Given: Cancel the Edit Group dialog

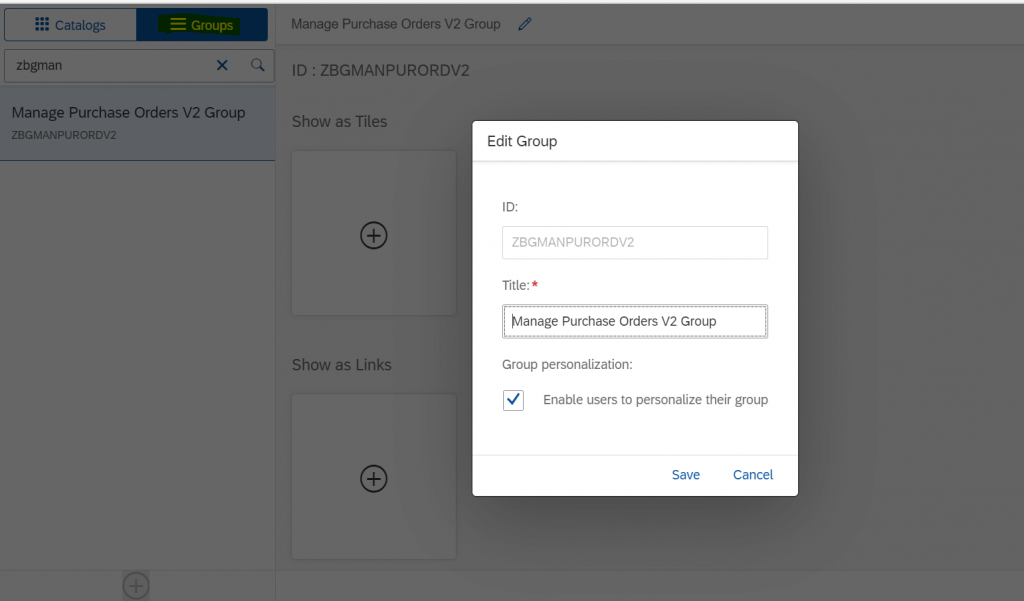Looking at the screenshot, I should click(x=753, y=475).
